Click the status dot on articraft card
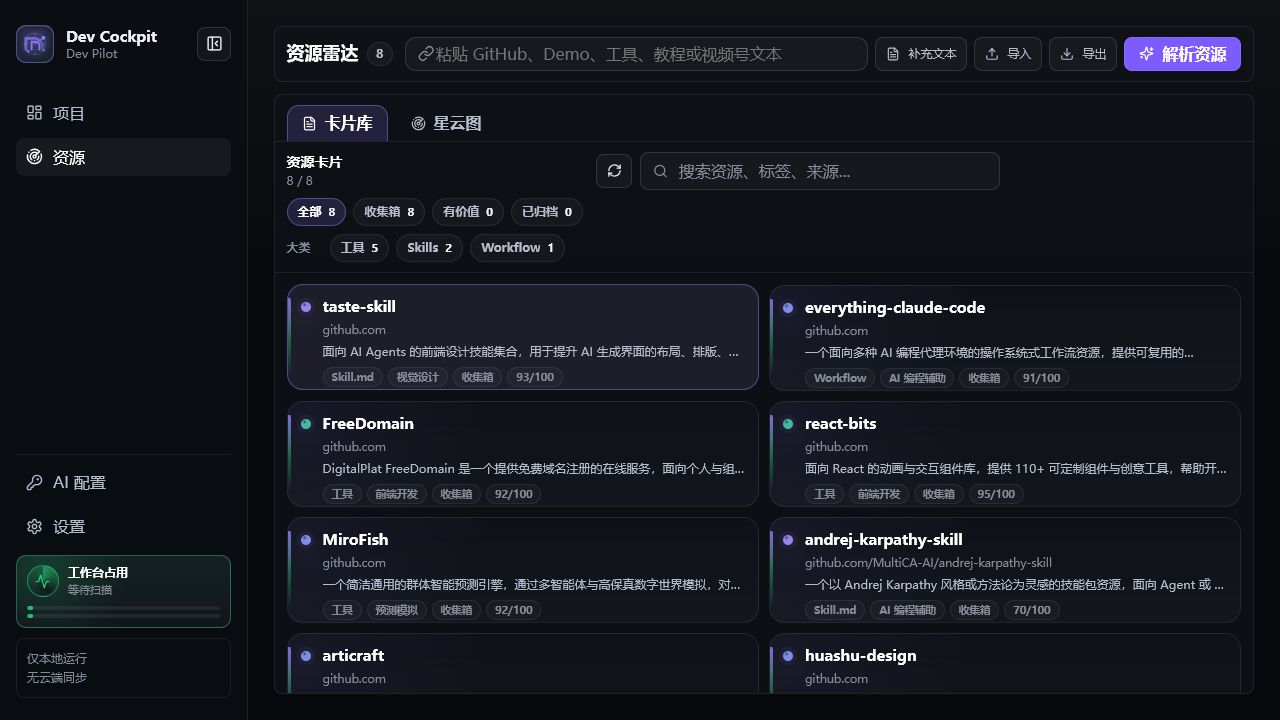 [x=306, y=656]
